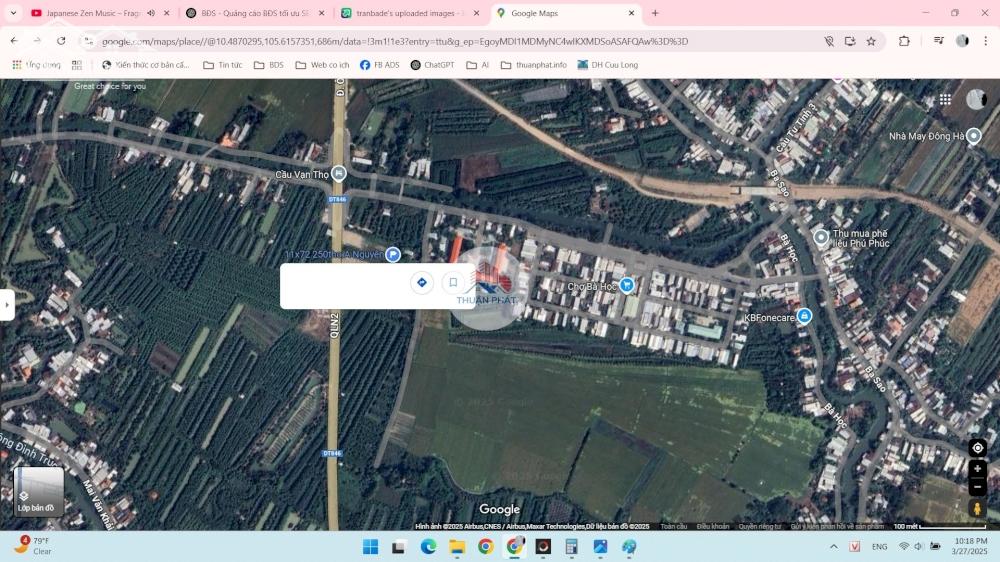Reload the current page
Image resolution: width=1000 pixels, height=562 pixels.
tap(61, 41)
